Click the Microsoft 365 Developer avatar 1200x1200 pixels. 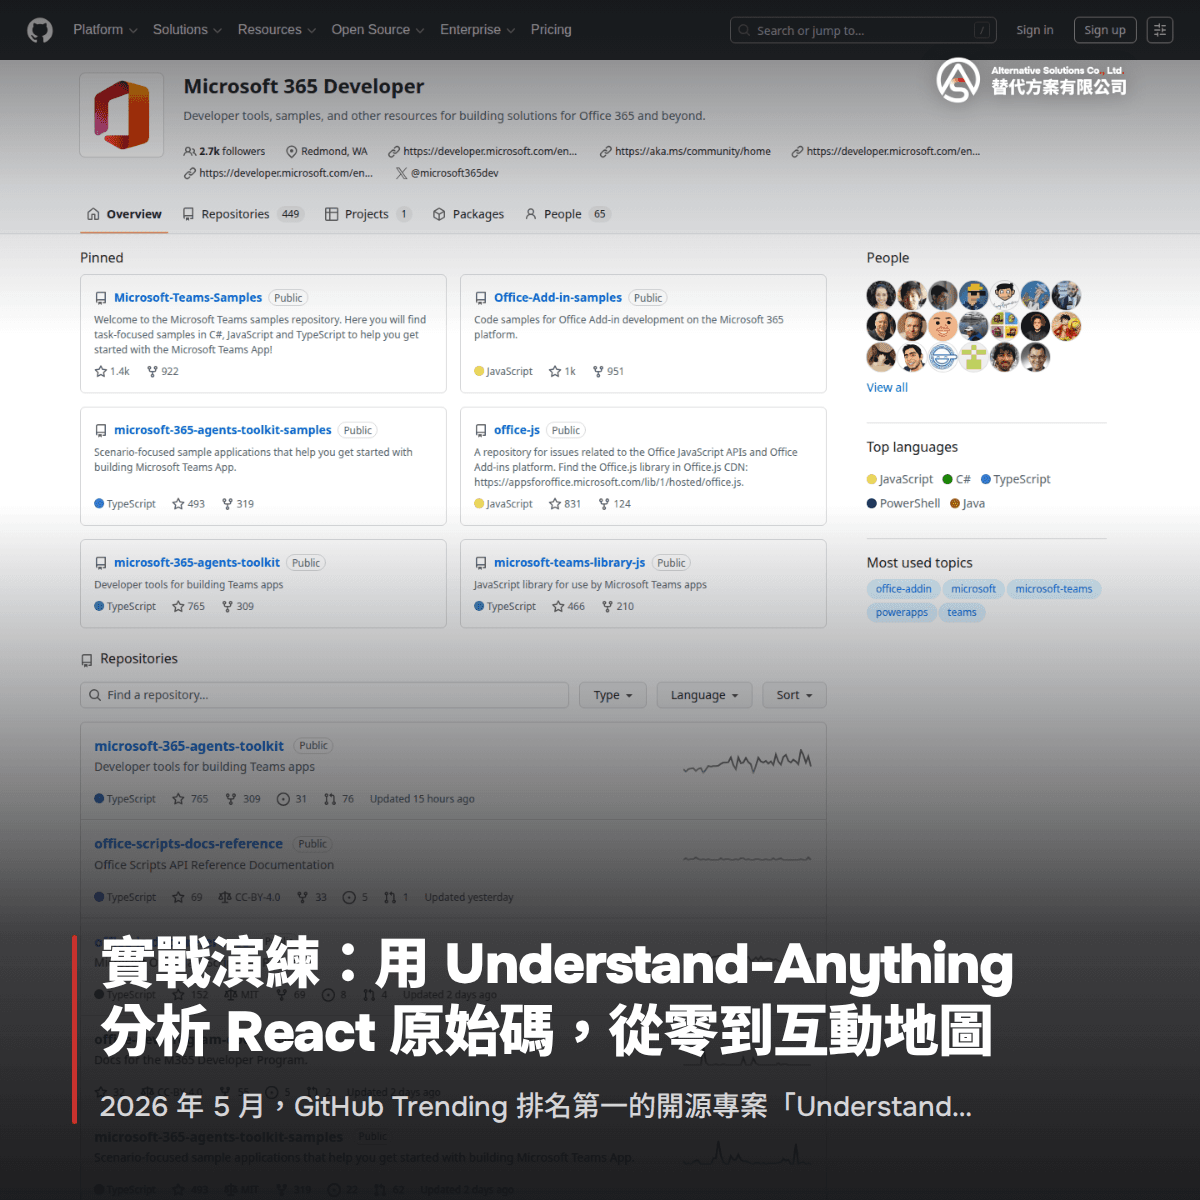pyautogui.click(x=121, y=115)
